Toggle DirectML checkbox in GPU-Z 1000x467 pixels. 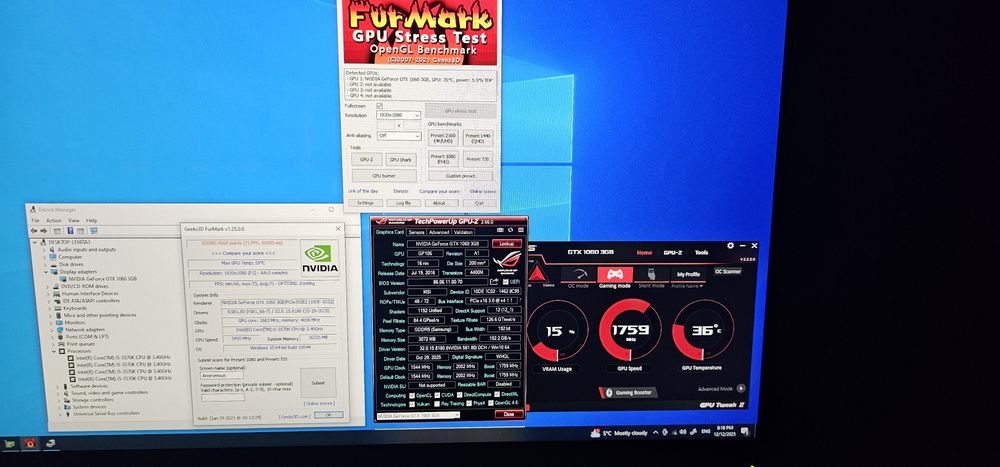497,394
